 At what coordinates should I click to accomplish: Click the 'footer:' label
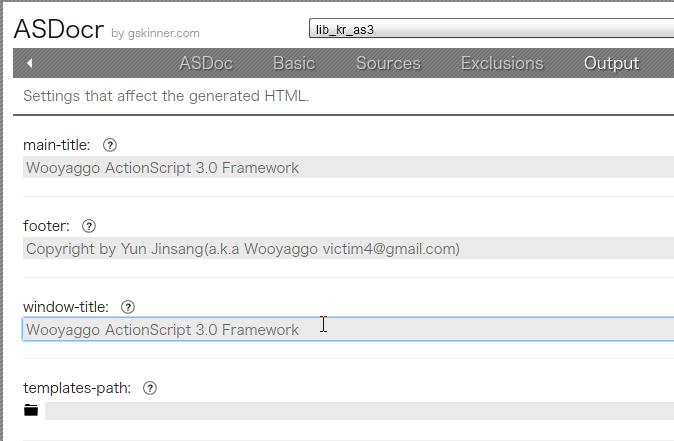tap(46, 226)
